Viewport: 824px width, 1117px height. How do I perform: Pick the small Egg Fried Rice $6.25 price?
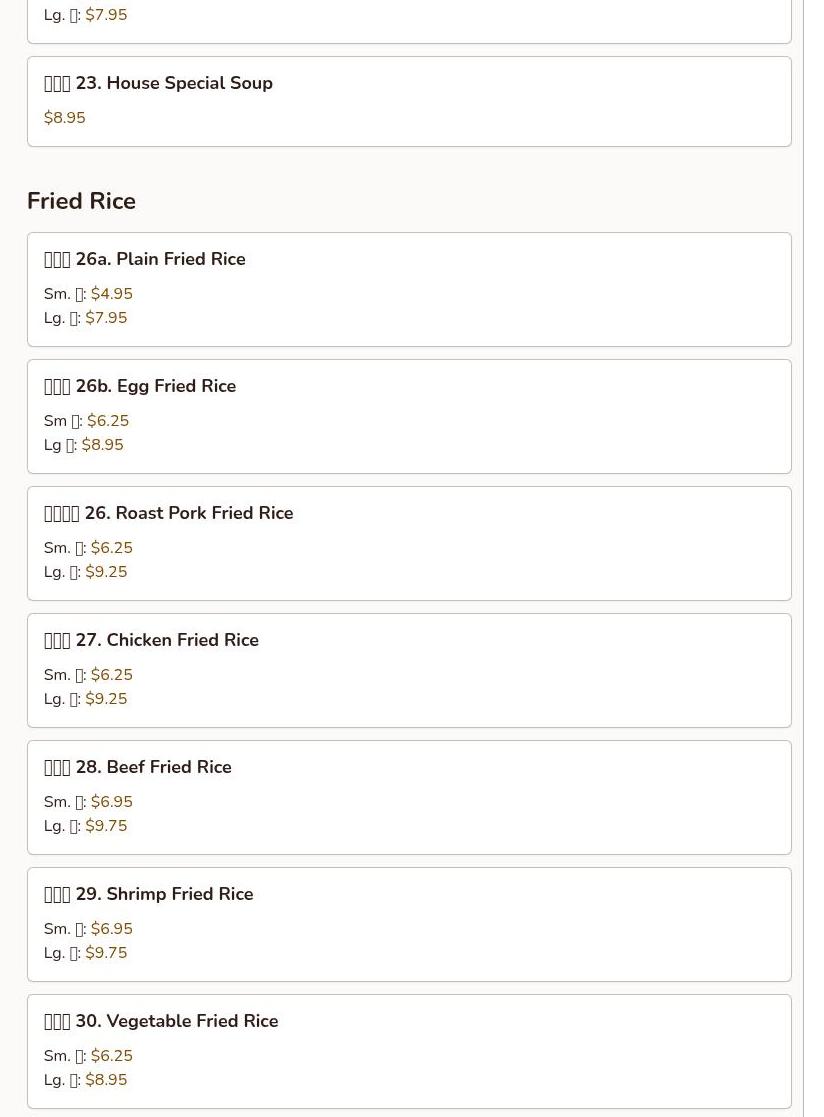tap(108, 421)
